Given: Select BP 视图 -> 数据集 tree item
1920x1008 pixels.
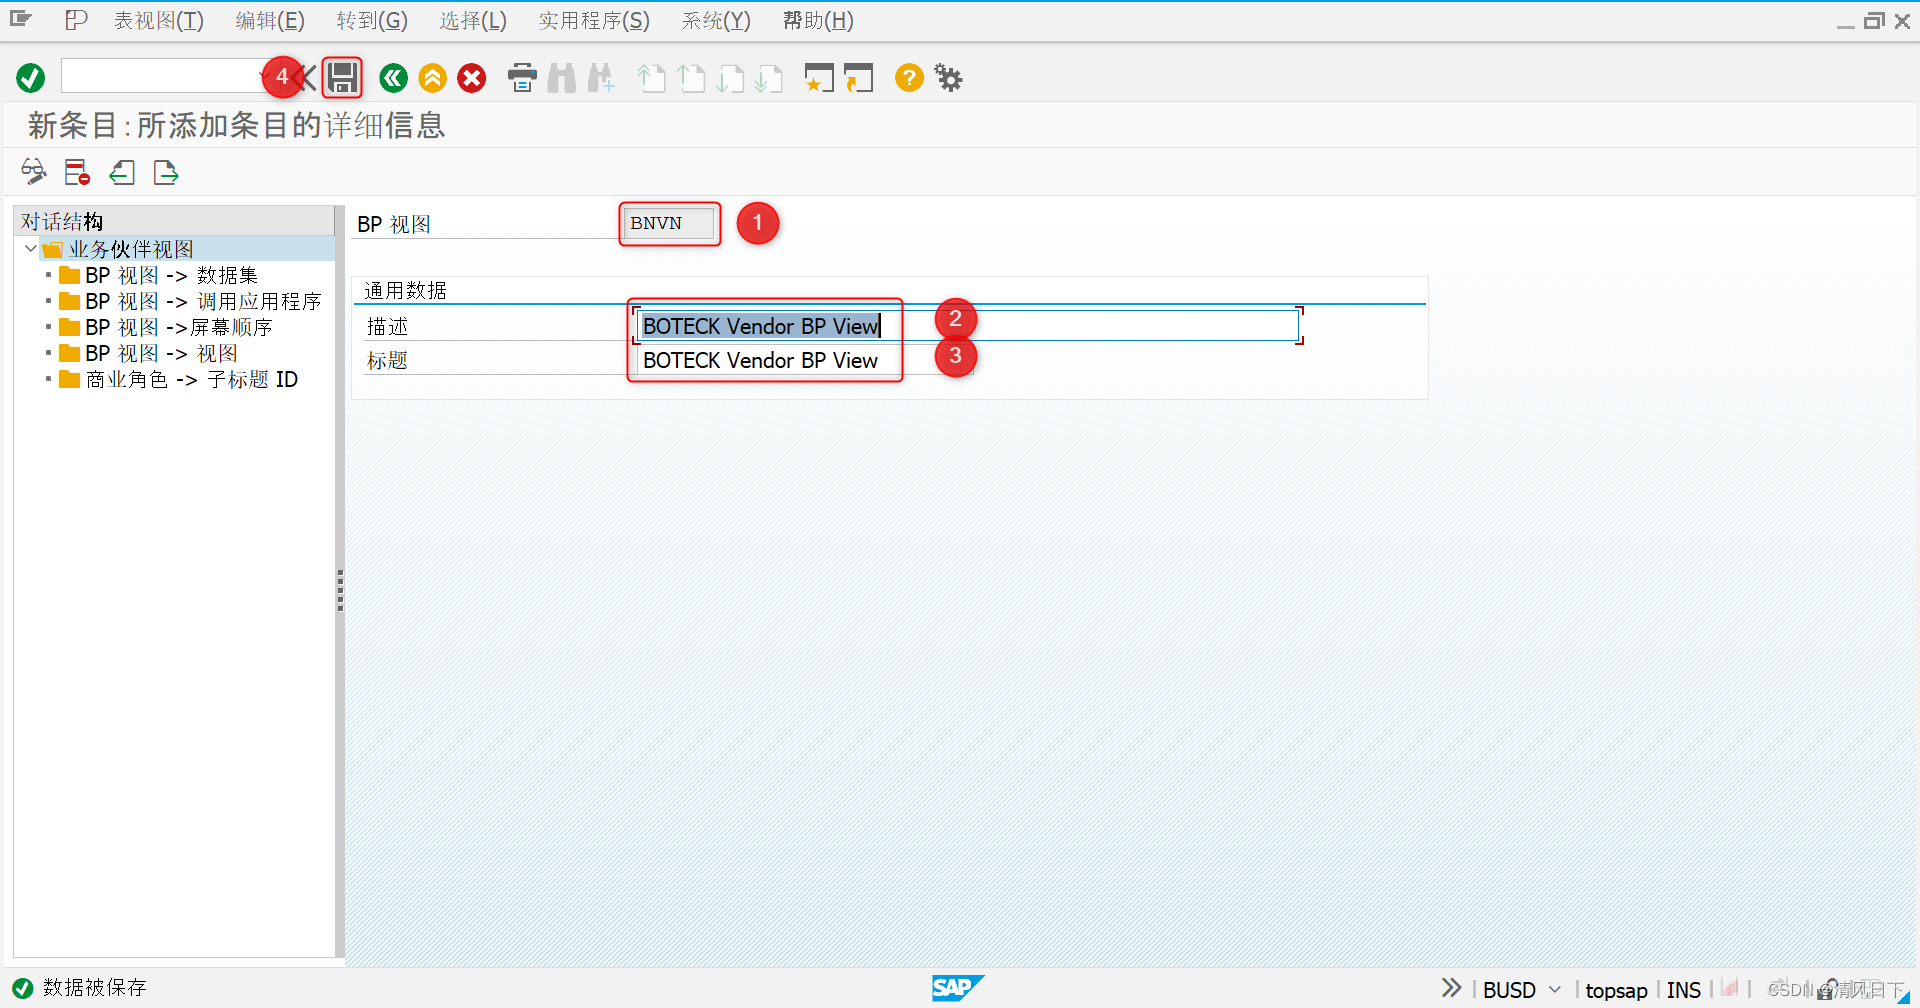Looking at the screenshot, I should tap(171, 275).
